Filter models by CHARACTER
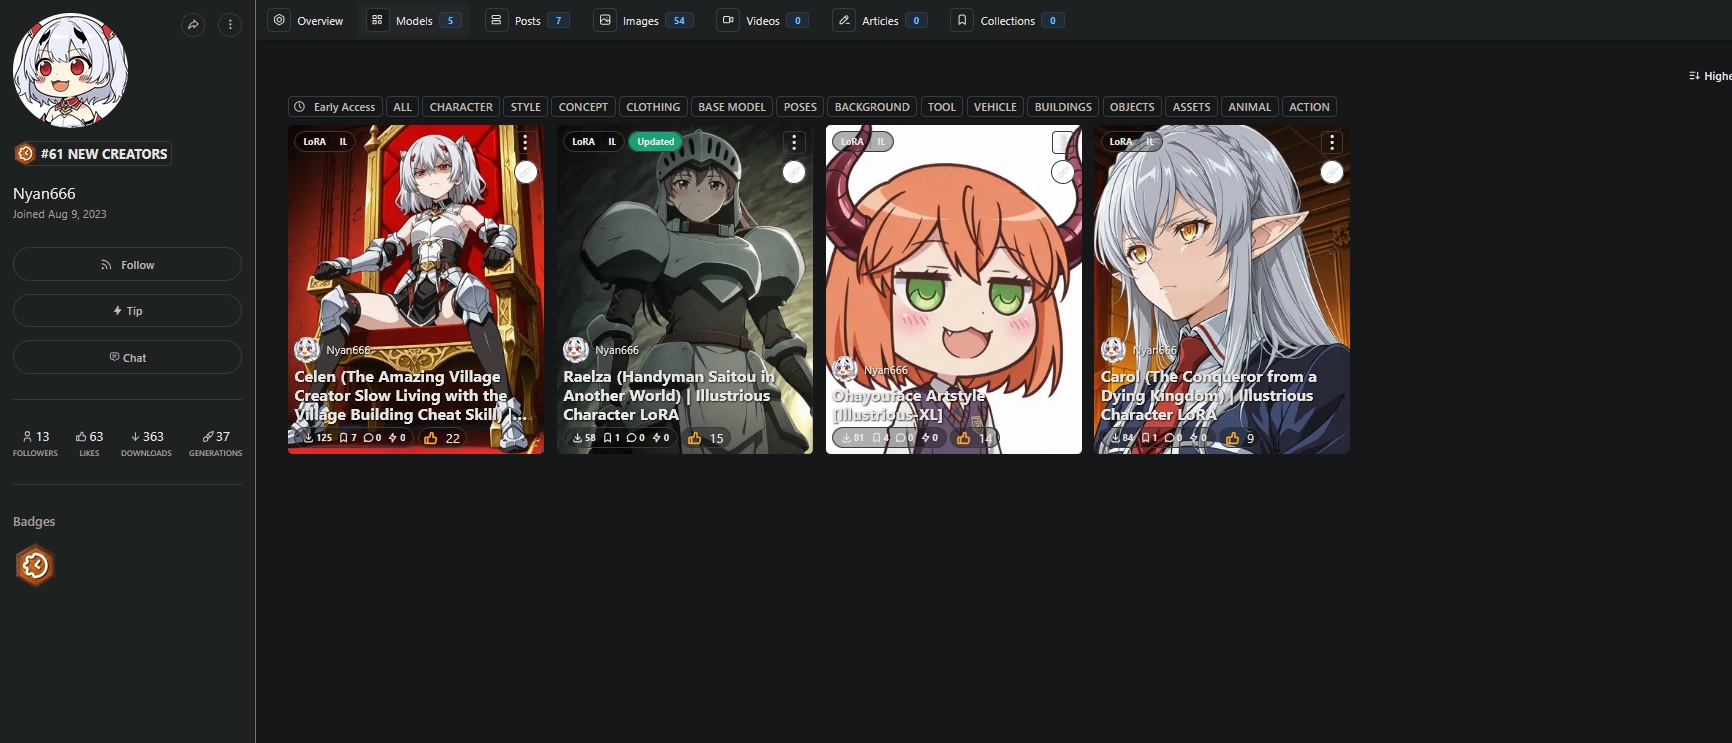The width and height of the screenshot is (1732, 743). pos(461,107)
